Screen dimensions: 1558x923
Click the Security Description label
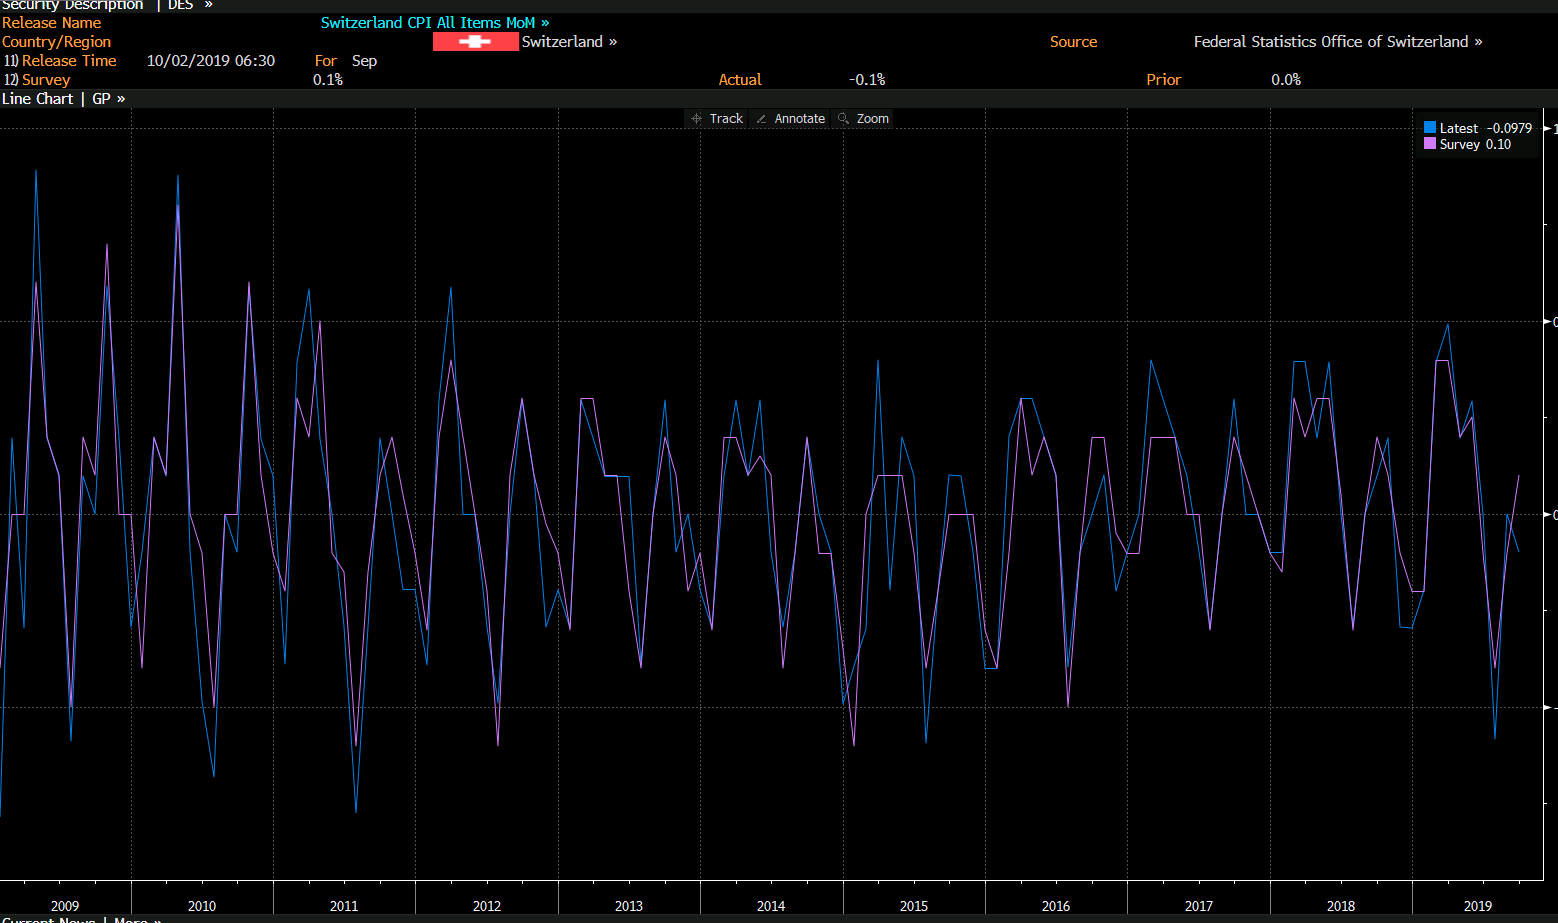click(x=72, y=4)
